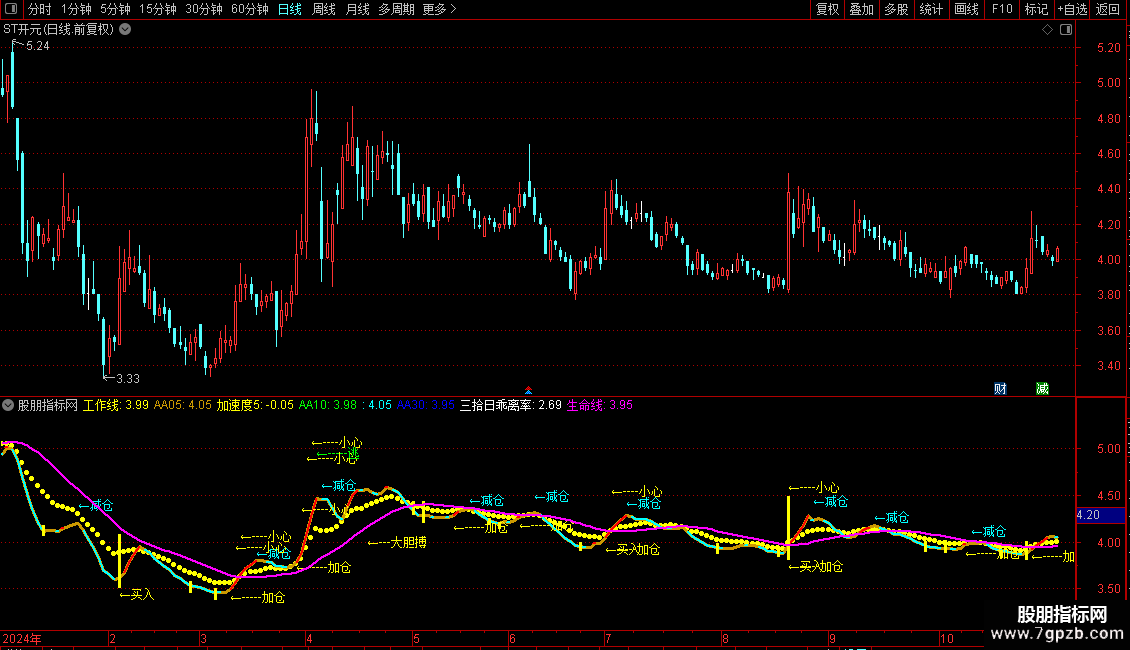Switch to 周线 weekly chart
This screenshot has height=650, width=1130.
coord(324,9)
